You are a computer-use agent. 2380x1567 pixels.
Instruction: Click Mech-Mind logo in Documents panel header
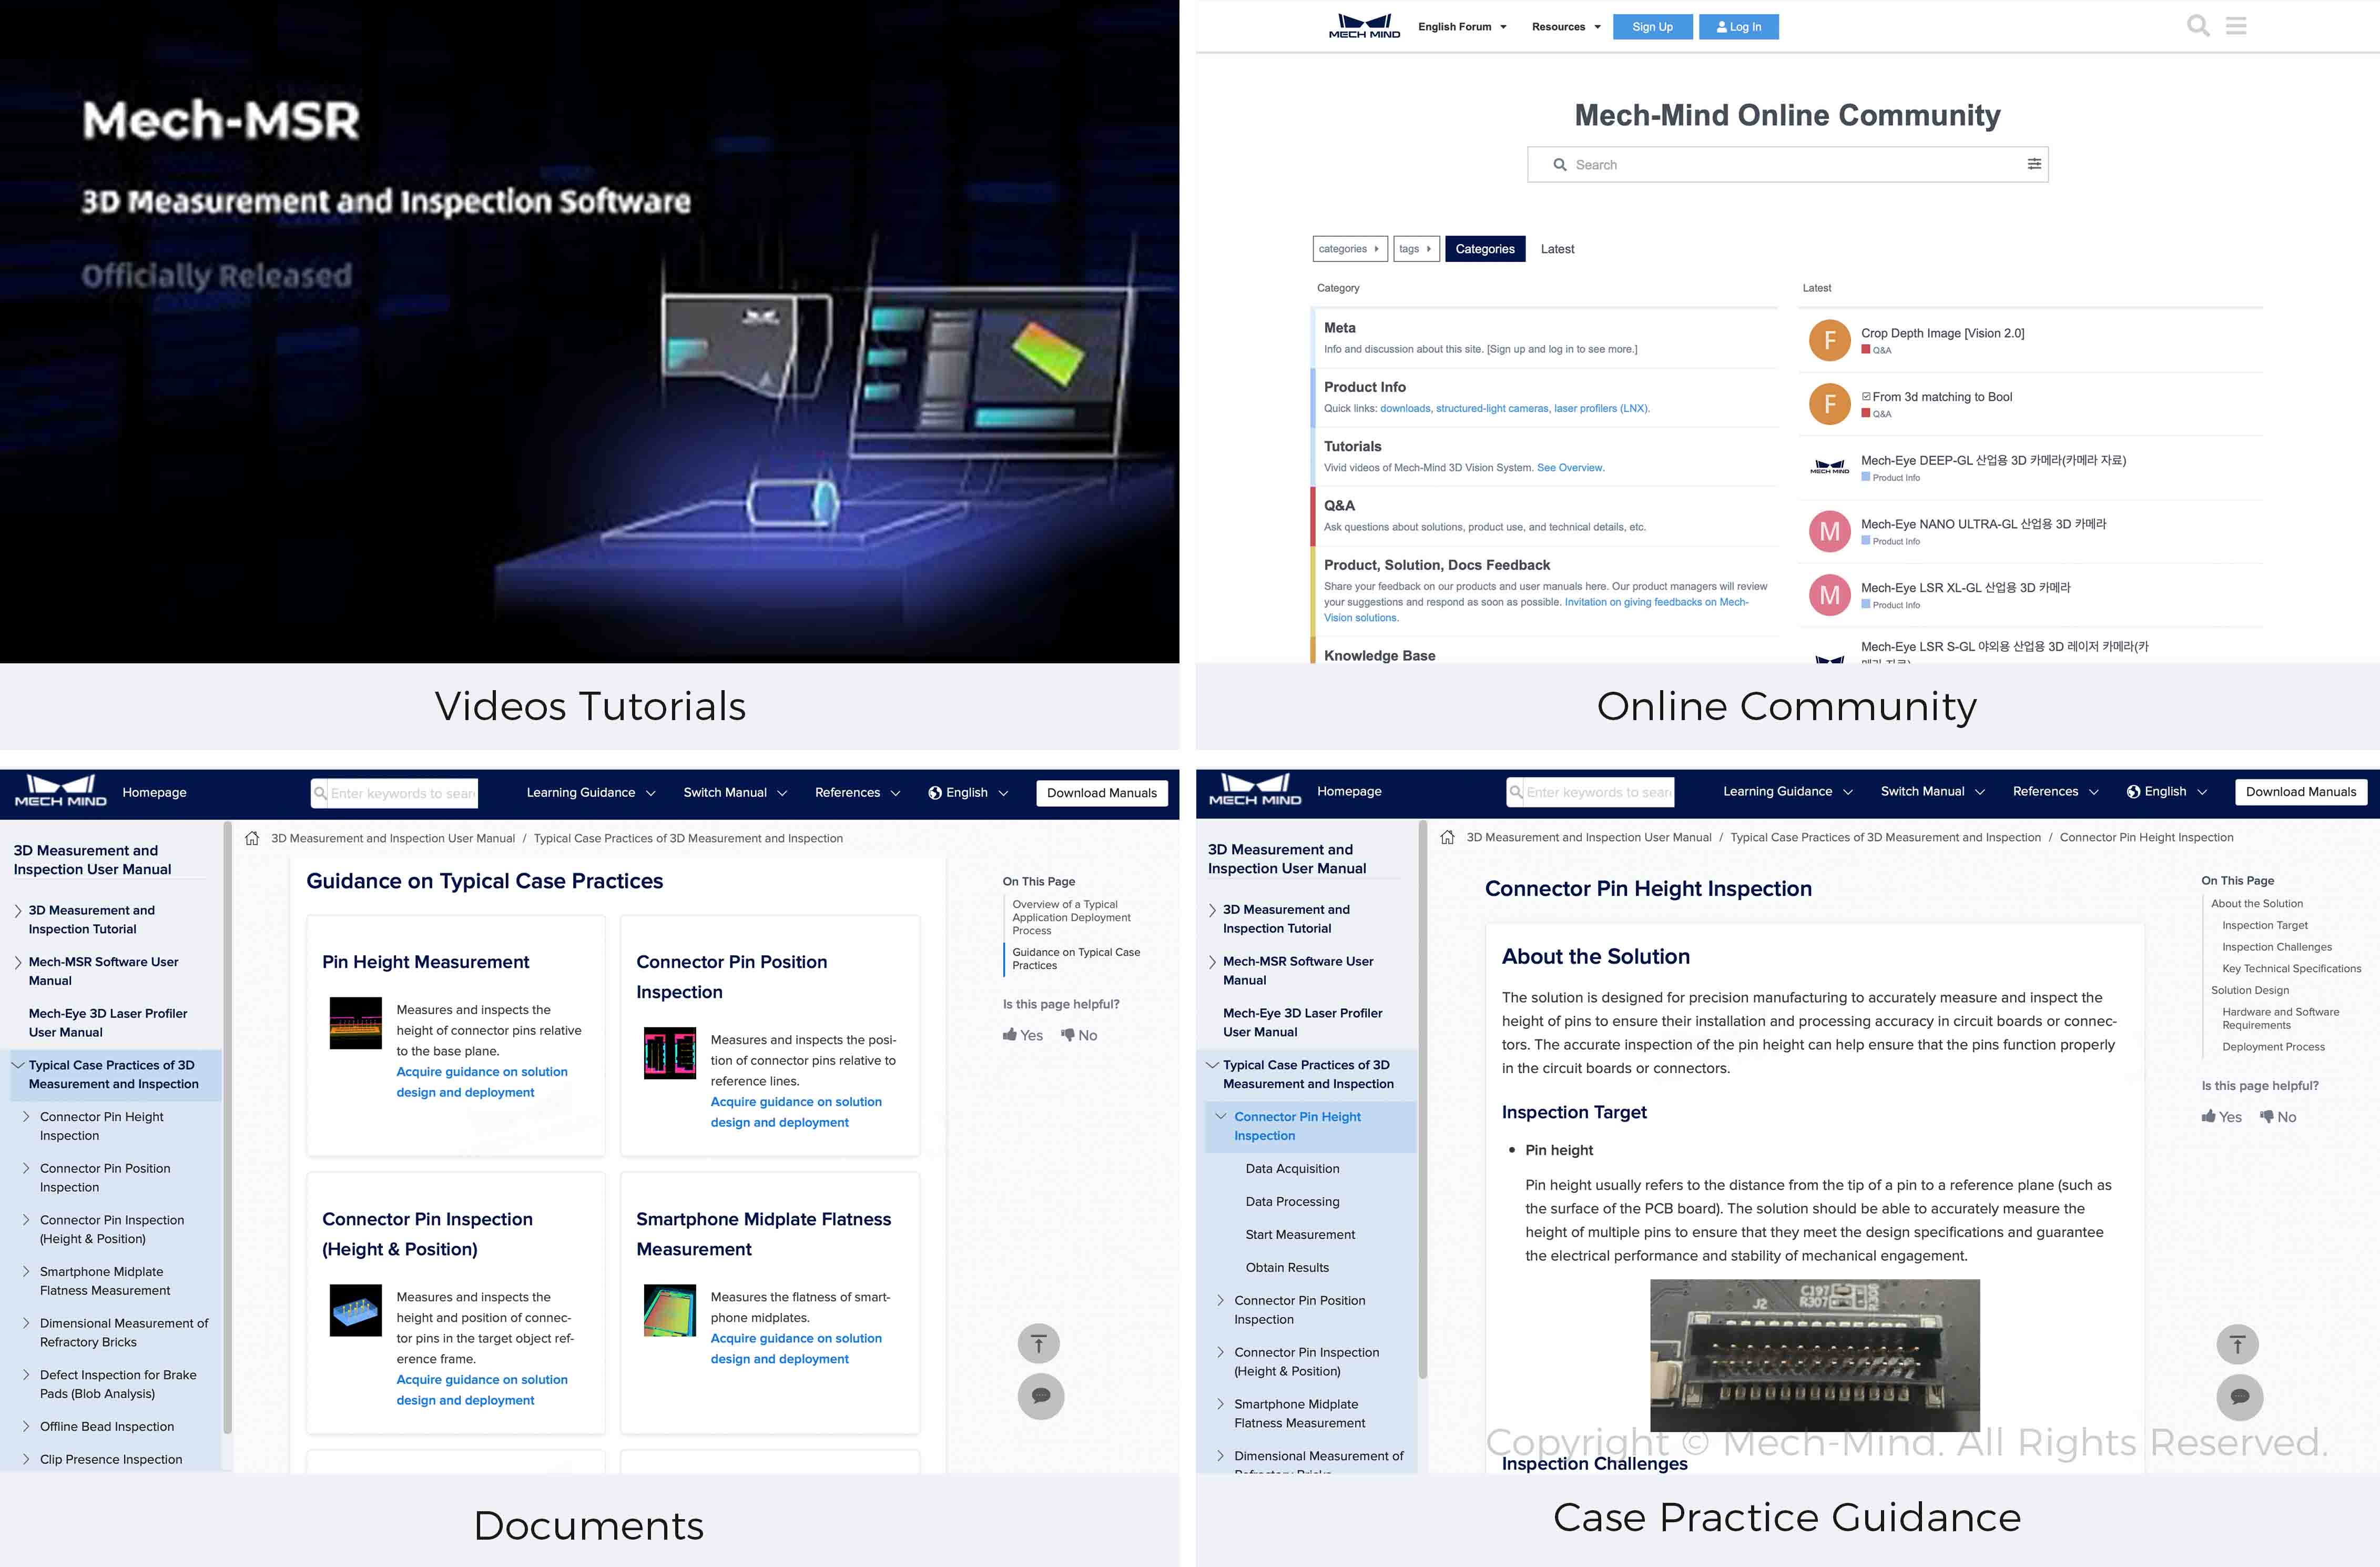[60, 791]
